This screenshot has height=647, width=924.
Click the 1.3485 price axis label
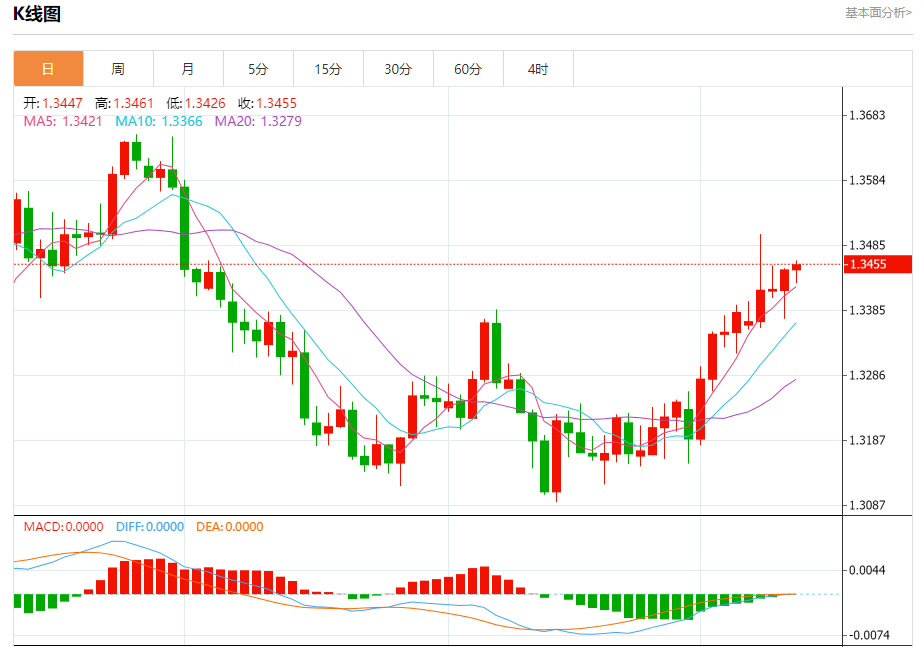867,245
